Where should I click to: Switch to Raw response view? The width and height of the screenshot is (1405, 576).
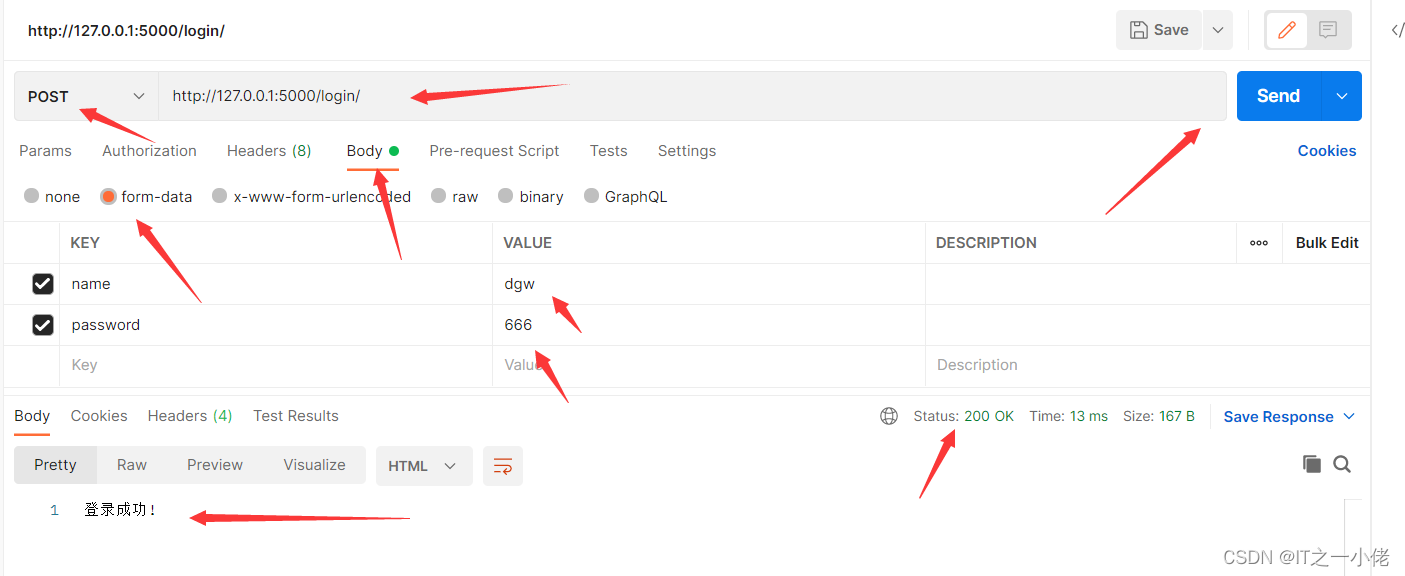[x=132, y=465]
